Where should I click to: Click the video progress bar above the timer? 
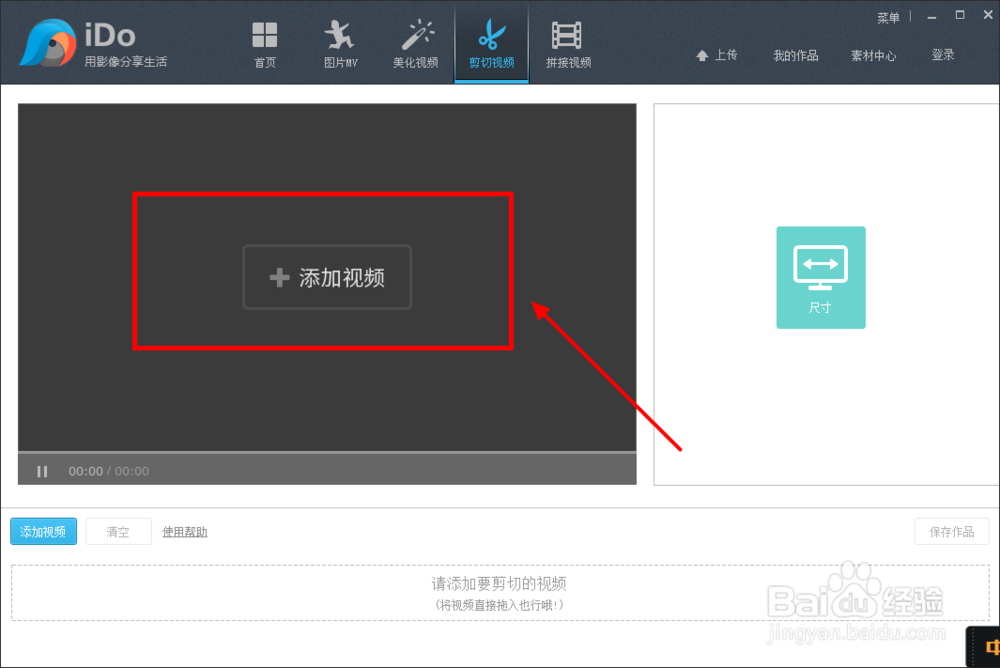click(x=327, y=452)
